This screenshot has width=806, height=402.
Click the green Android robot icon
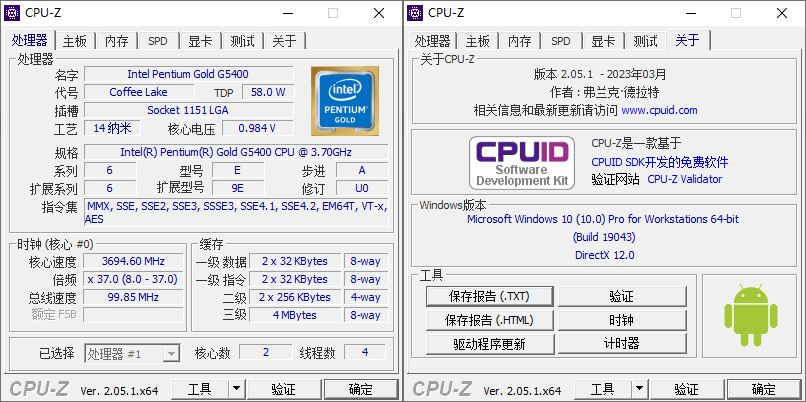click(749, 312)
